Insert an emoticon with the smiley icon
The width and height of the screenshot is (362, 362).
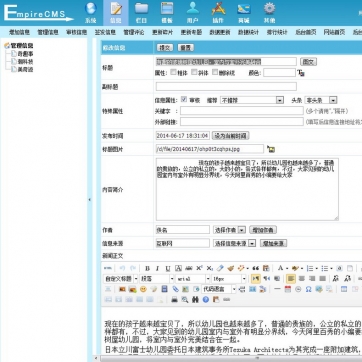pos(143,289)
